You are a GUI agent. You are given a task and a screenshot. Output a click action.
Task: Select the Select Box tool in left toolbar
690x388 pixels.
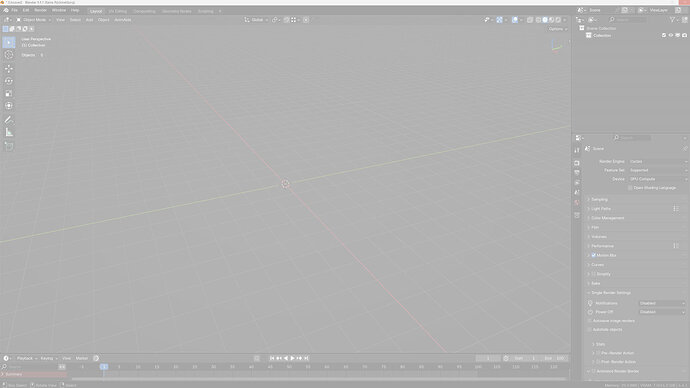click(x=9, y=42)
